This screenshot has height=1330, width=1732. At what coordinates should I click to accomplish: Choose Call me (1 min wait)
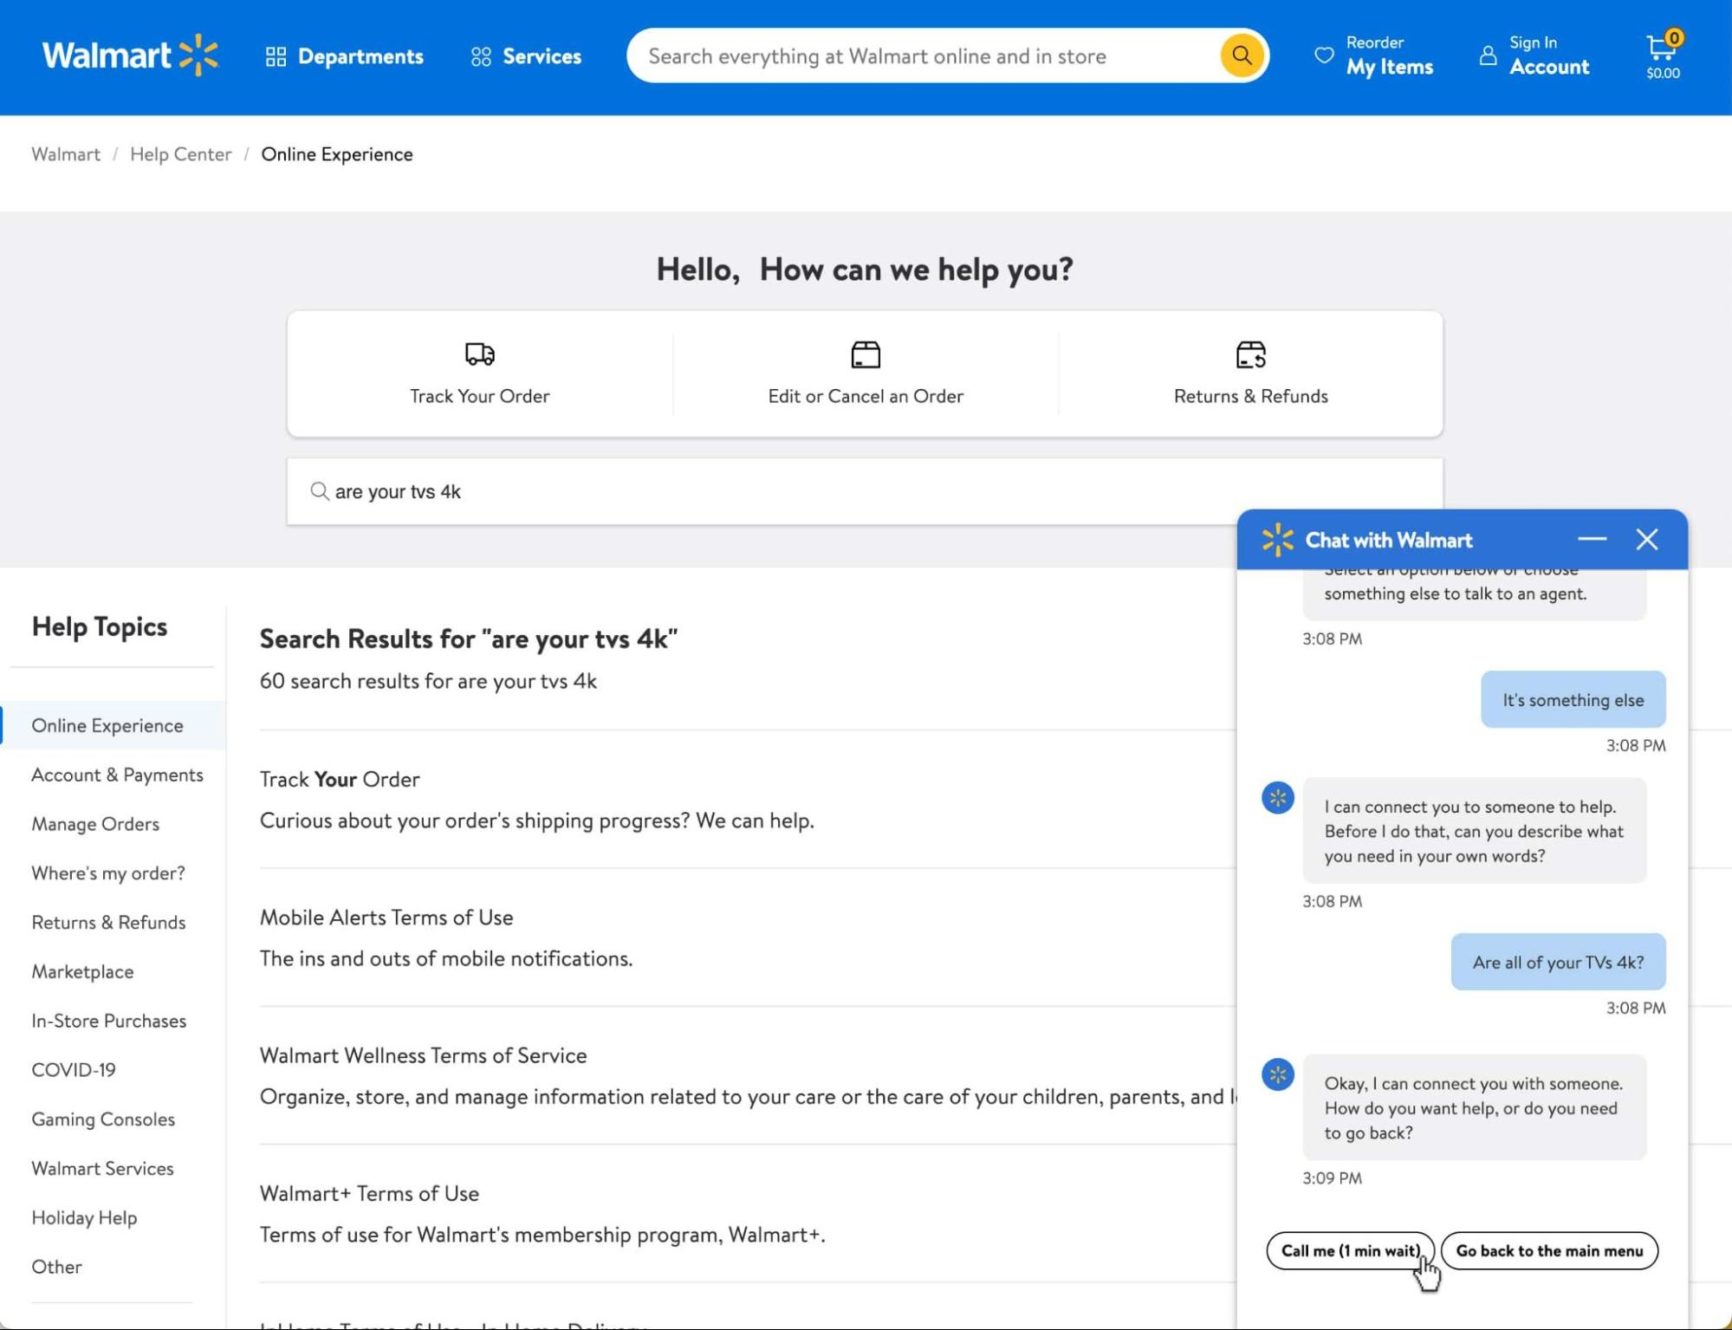pyautogui.click(x=1351, y=1251)
